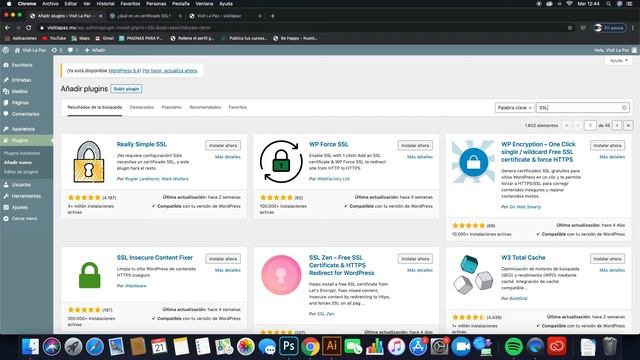Open the Gmail bookmark
The image size is (640, 360).
point(104,38)
